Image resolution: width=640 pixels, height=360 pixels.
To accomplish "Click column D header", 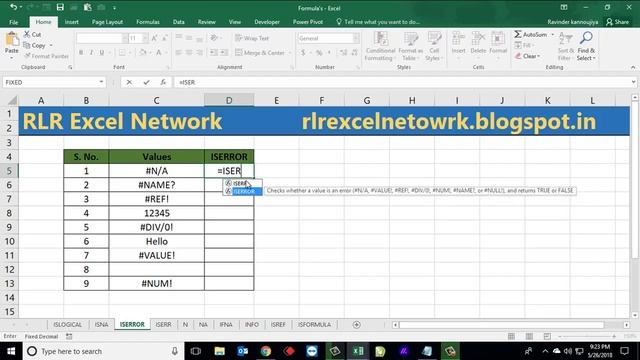I will 229,100.
